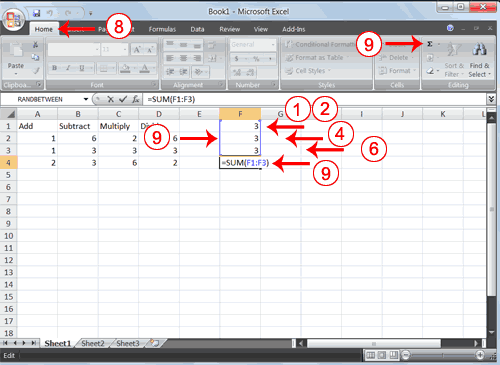Insert a new worksheet tab

tap(154, 343)
